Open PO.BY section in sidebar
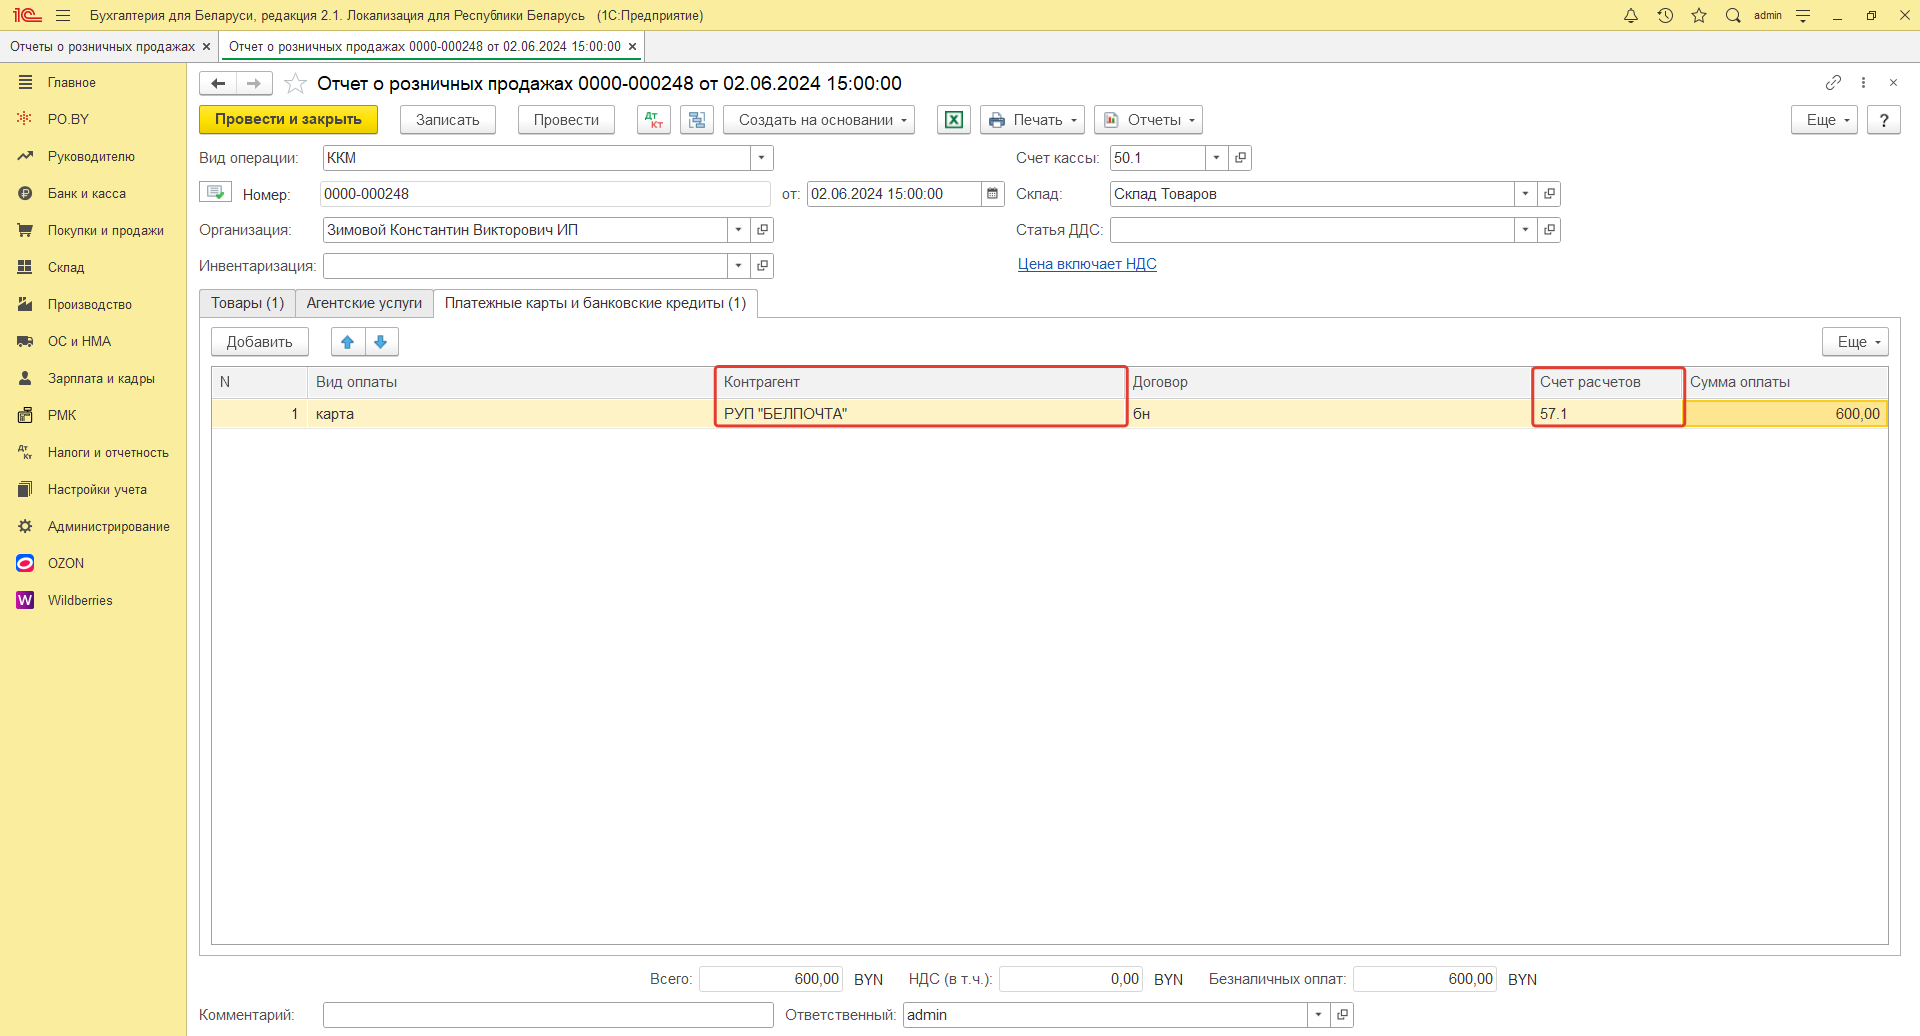 [68, 119]
